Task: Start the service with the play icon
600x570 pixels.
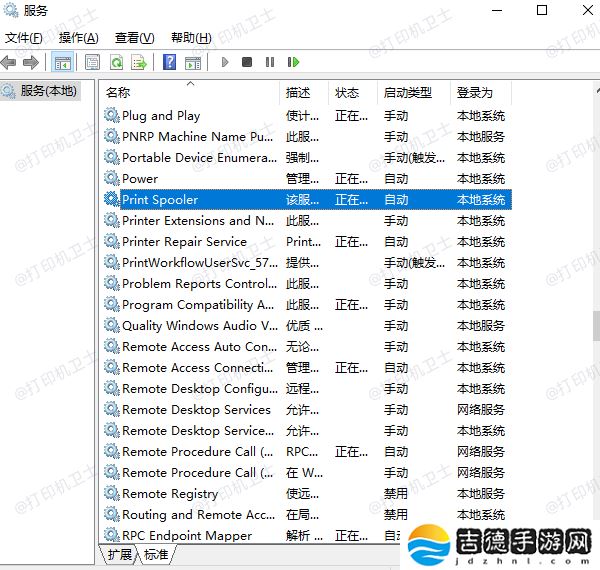Action: (225, 62)
